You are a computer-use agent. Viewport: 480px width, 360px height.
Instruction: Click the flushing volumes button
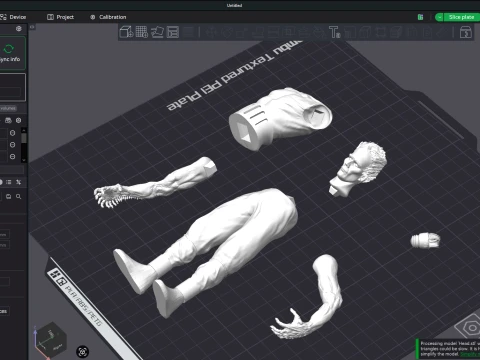pyautogui.click(x=8, y=108)
